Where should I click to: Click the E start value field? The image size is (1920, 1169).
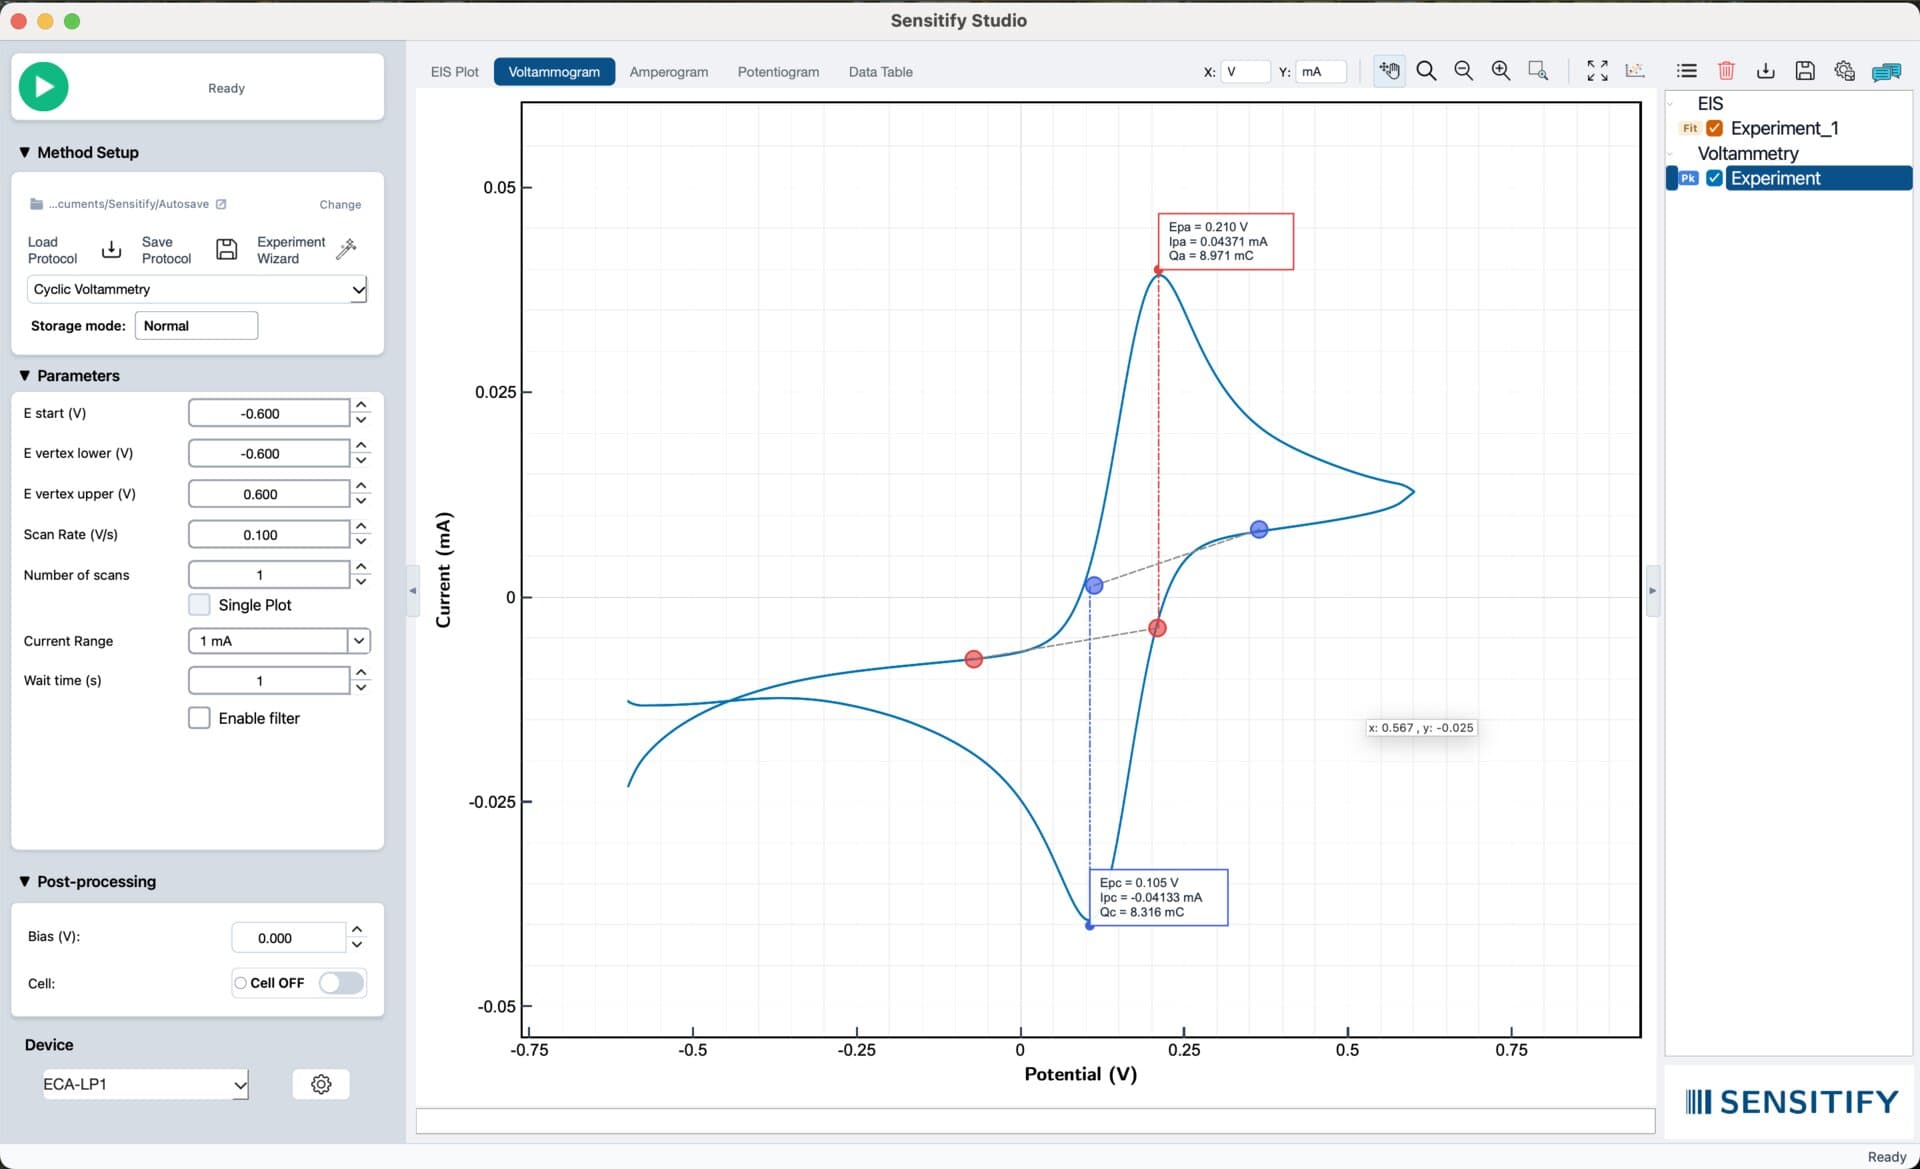pos(269,413)
